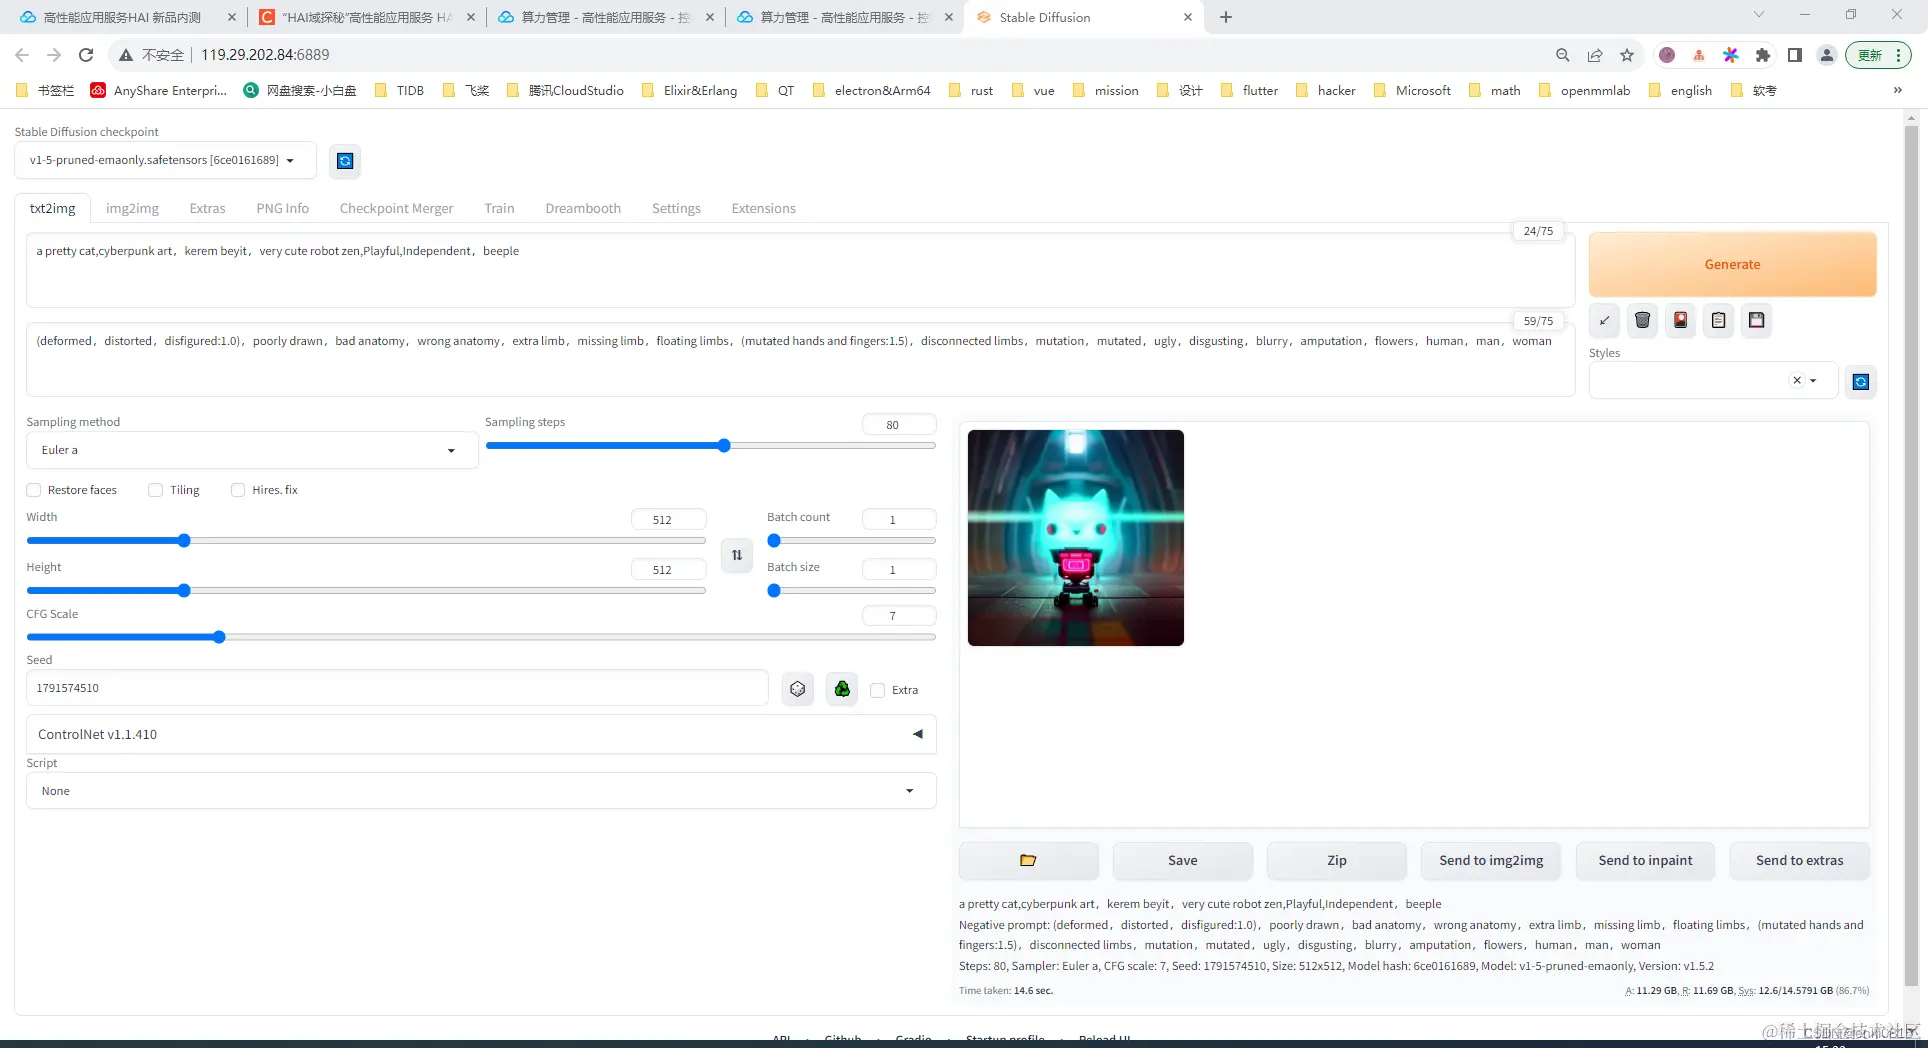This screenshot has height=1048, width=1928.
Task: Randomize seed with dice icon
Action: click(x=797, y=688)
